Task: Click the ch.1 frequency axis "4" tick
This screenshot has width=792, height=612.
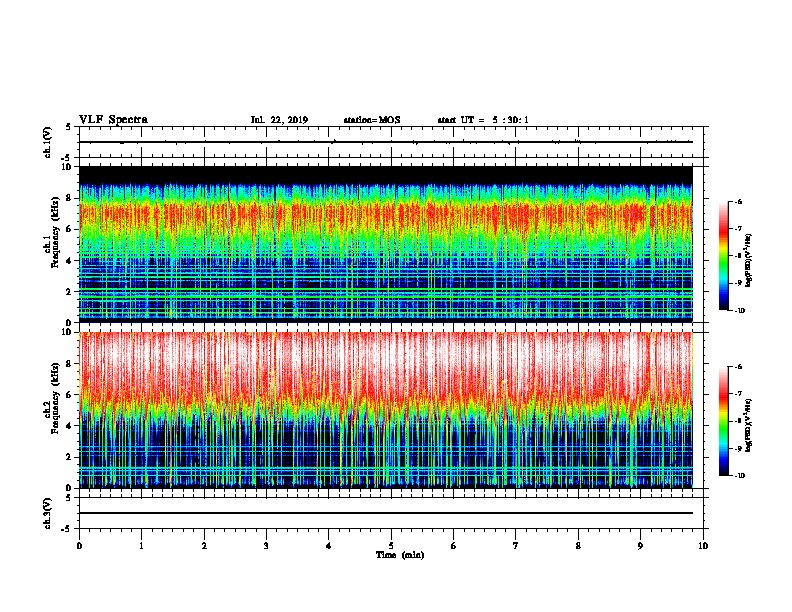Action: coord(69,261)
